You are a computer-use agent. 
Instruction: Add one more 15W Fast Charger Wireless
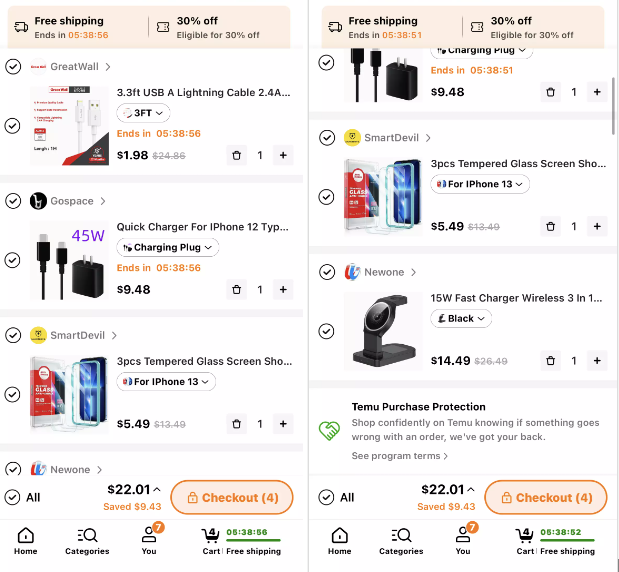click(597, 360)
